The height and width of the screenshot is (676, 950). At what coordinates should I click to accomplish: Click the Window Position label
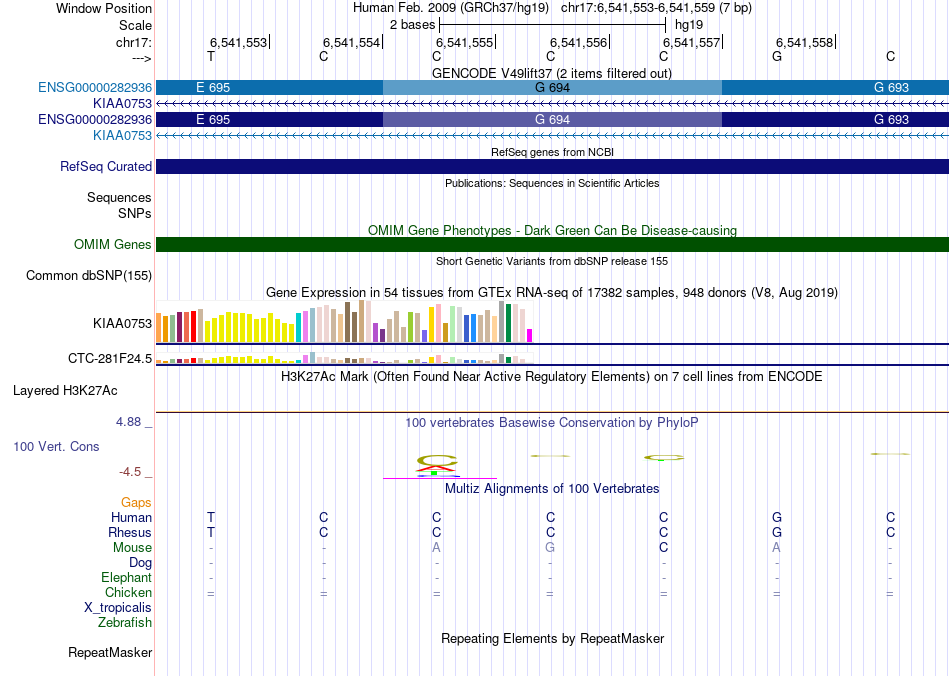pos(104,8)
